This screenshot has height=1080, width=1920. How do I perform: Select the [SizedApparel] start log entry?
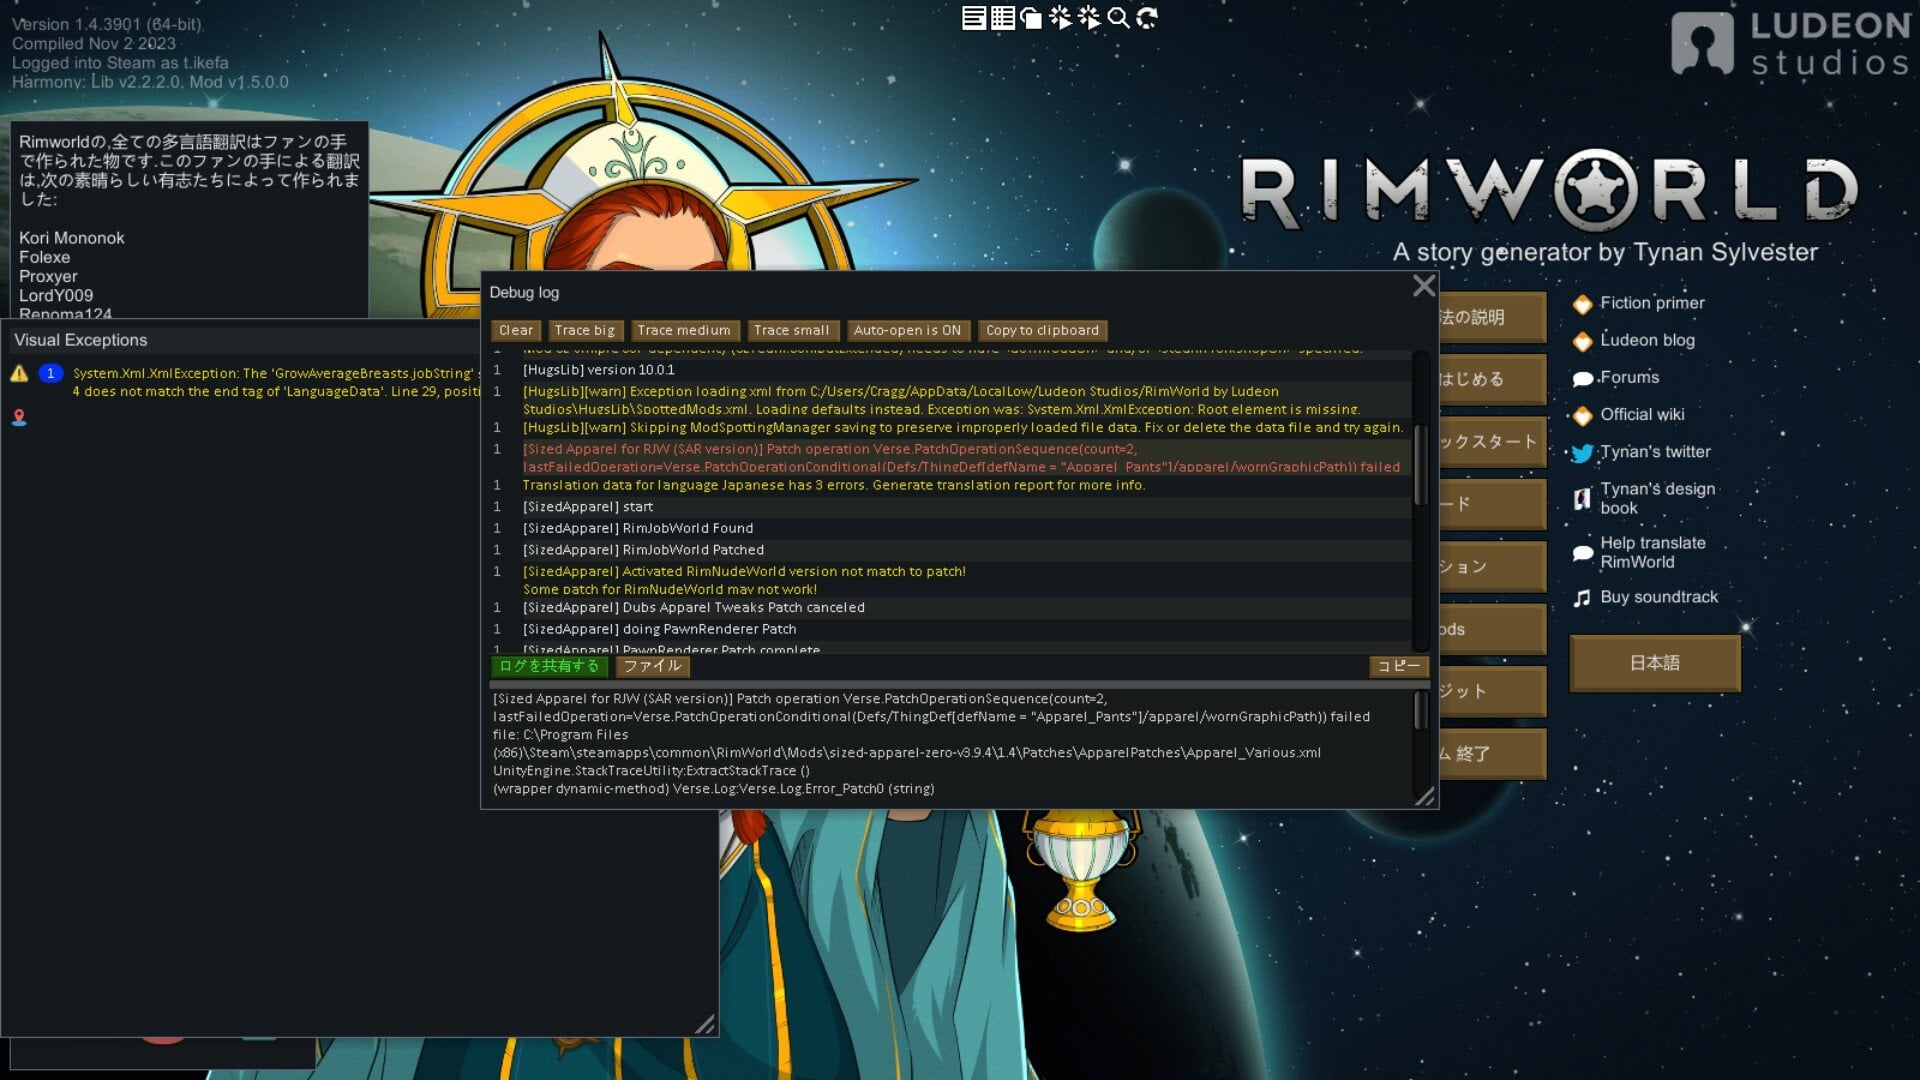click(x=951, y=507)
